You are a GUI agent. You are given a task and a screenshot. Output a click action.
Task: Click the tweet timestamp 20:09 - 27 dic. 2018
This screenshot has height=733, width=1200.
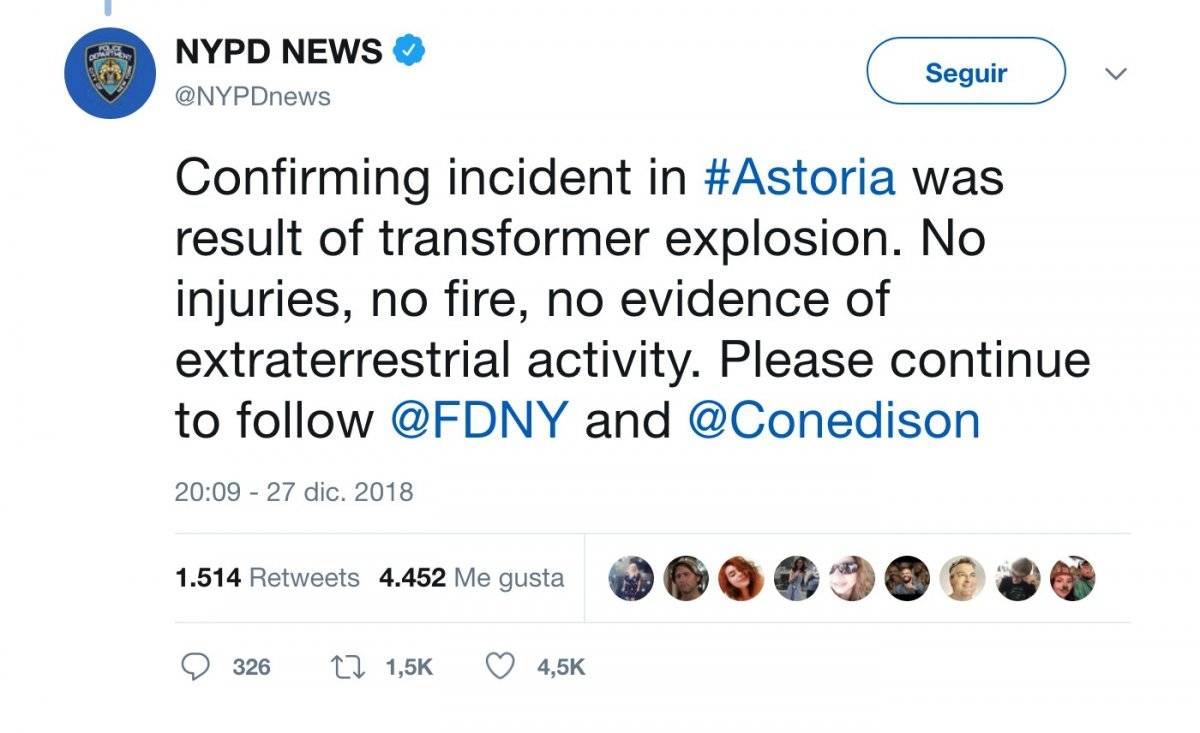coord(293,492)
